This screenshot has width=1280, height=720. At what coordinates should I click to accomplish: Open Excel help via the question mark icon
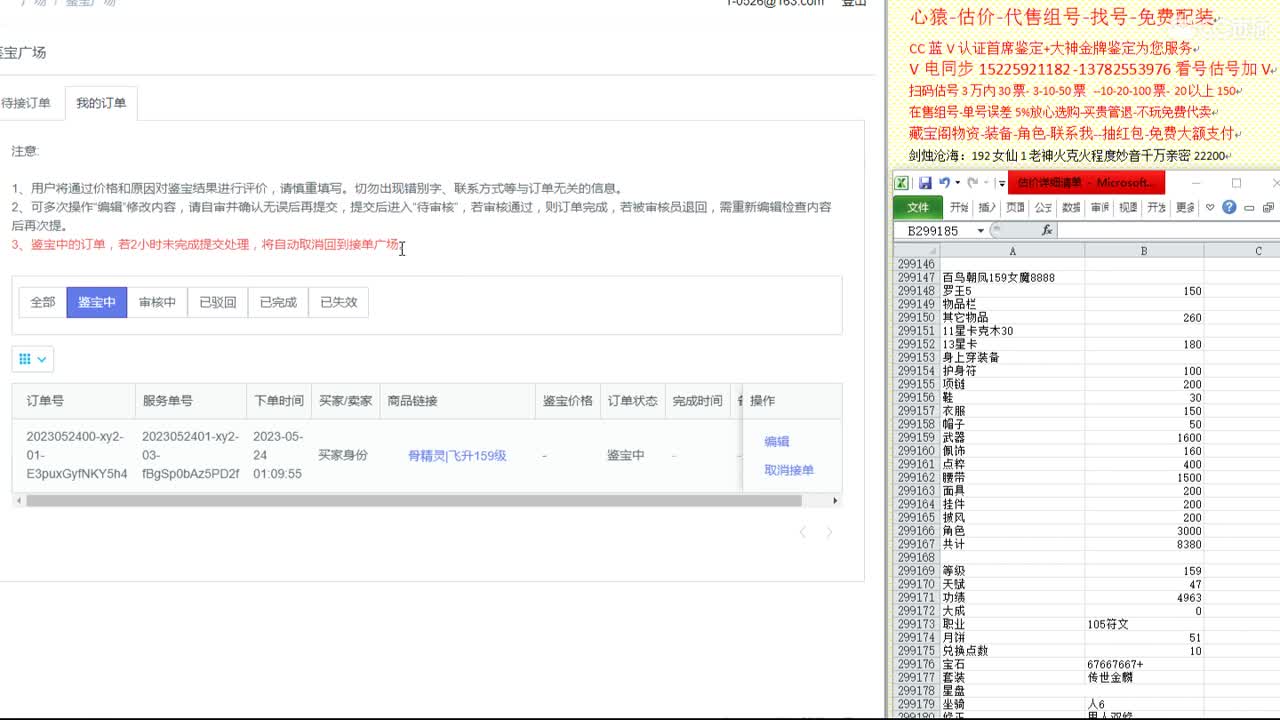click(x=1230, y=207)
